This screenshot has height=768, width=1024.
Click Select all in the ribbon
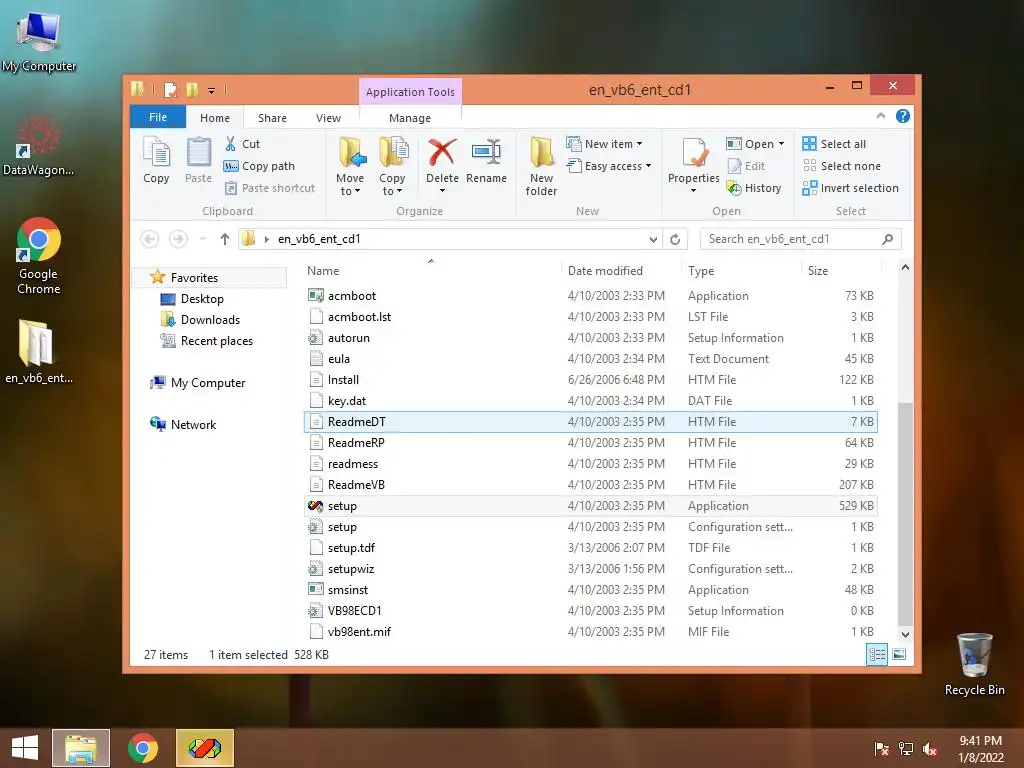834,144
